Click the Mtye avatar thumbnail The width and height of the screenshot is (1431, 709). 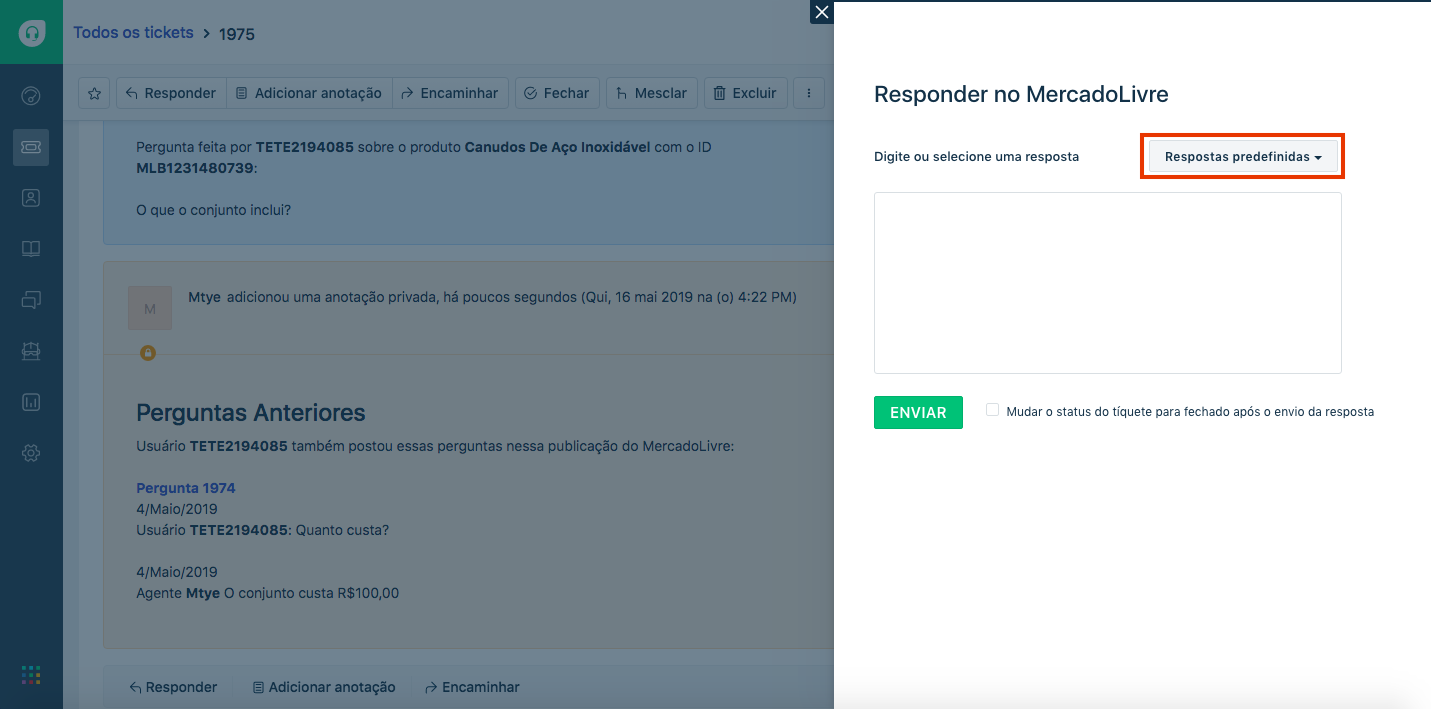click(x=150, y=308)
